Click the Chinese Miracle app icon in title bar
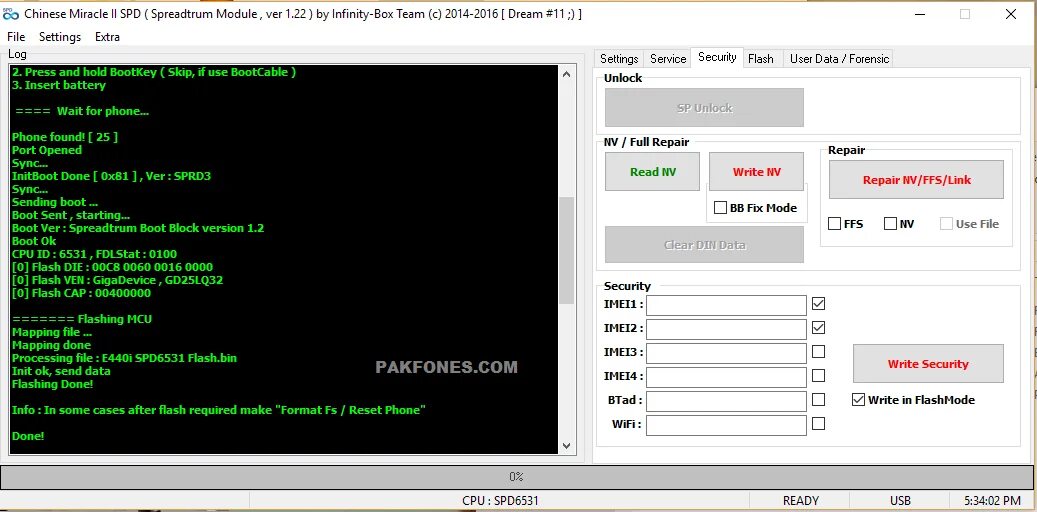1037x512 pixels. point(11,15)
